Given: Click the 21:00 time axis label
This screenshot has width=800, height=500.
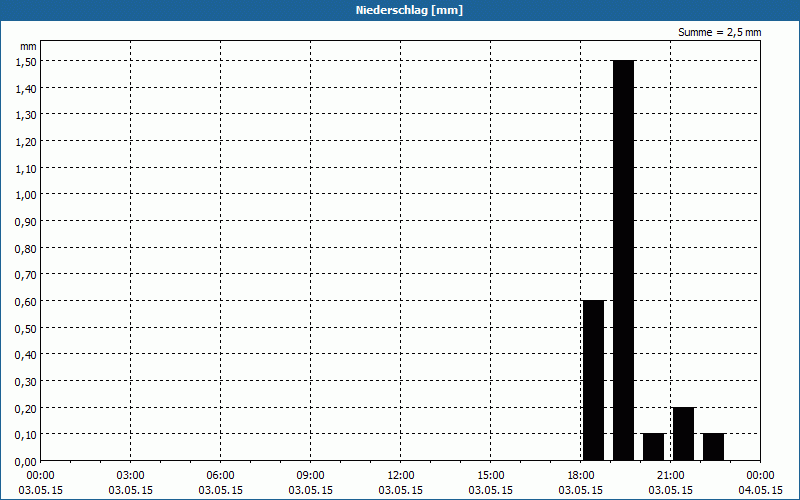Looking at the screenshot, I should tap(670, 476).
